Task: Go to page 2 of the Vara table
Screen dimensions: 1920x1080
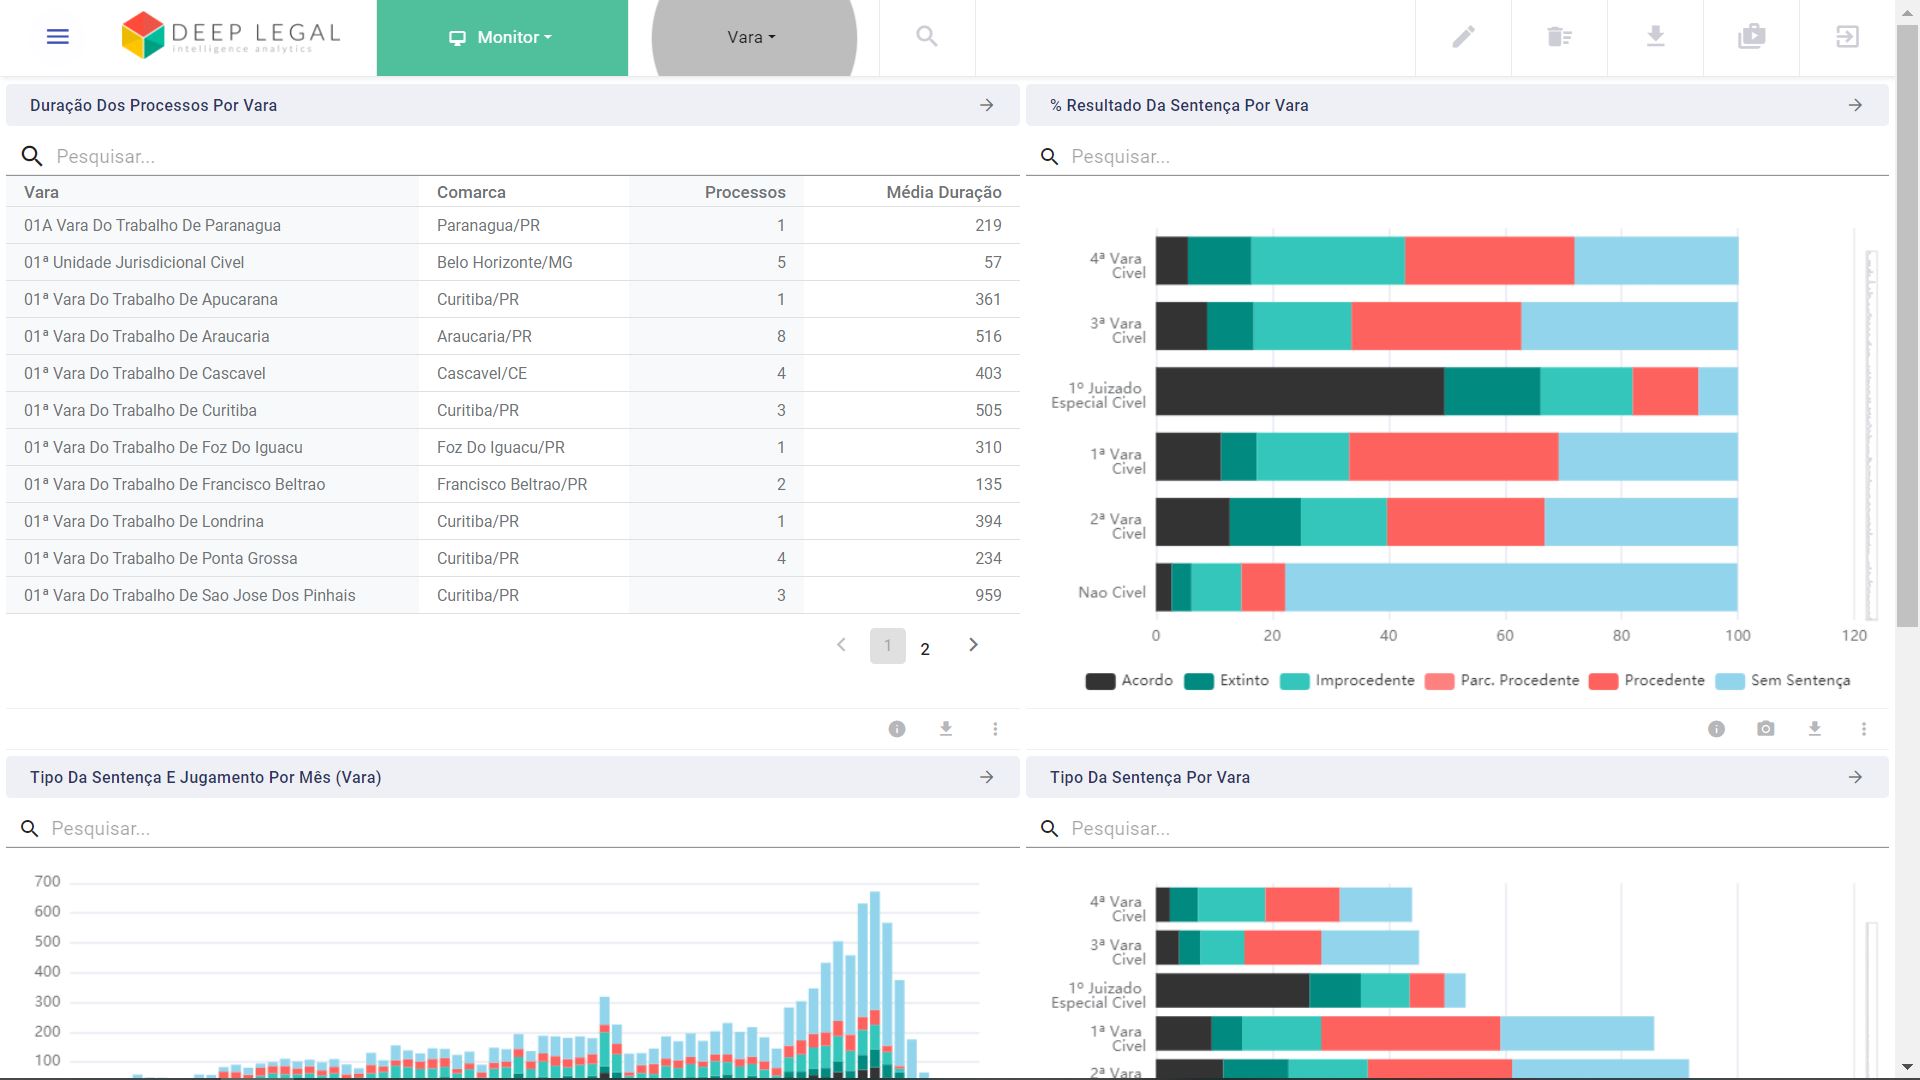Action: pyautogui.click(x=925, y=648)
